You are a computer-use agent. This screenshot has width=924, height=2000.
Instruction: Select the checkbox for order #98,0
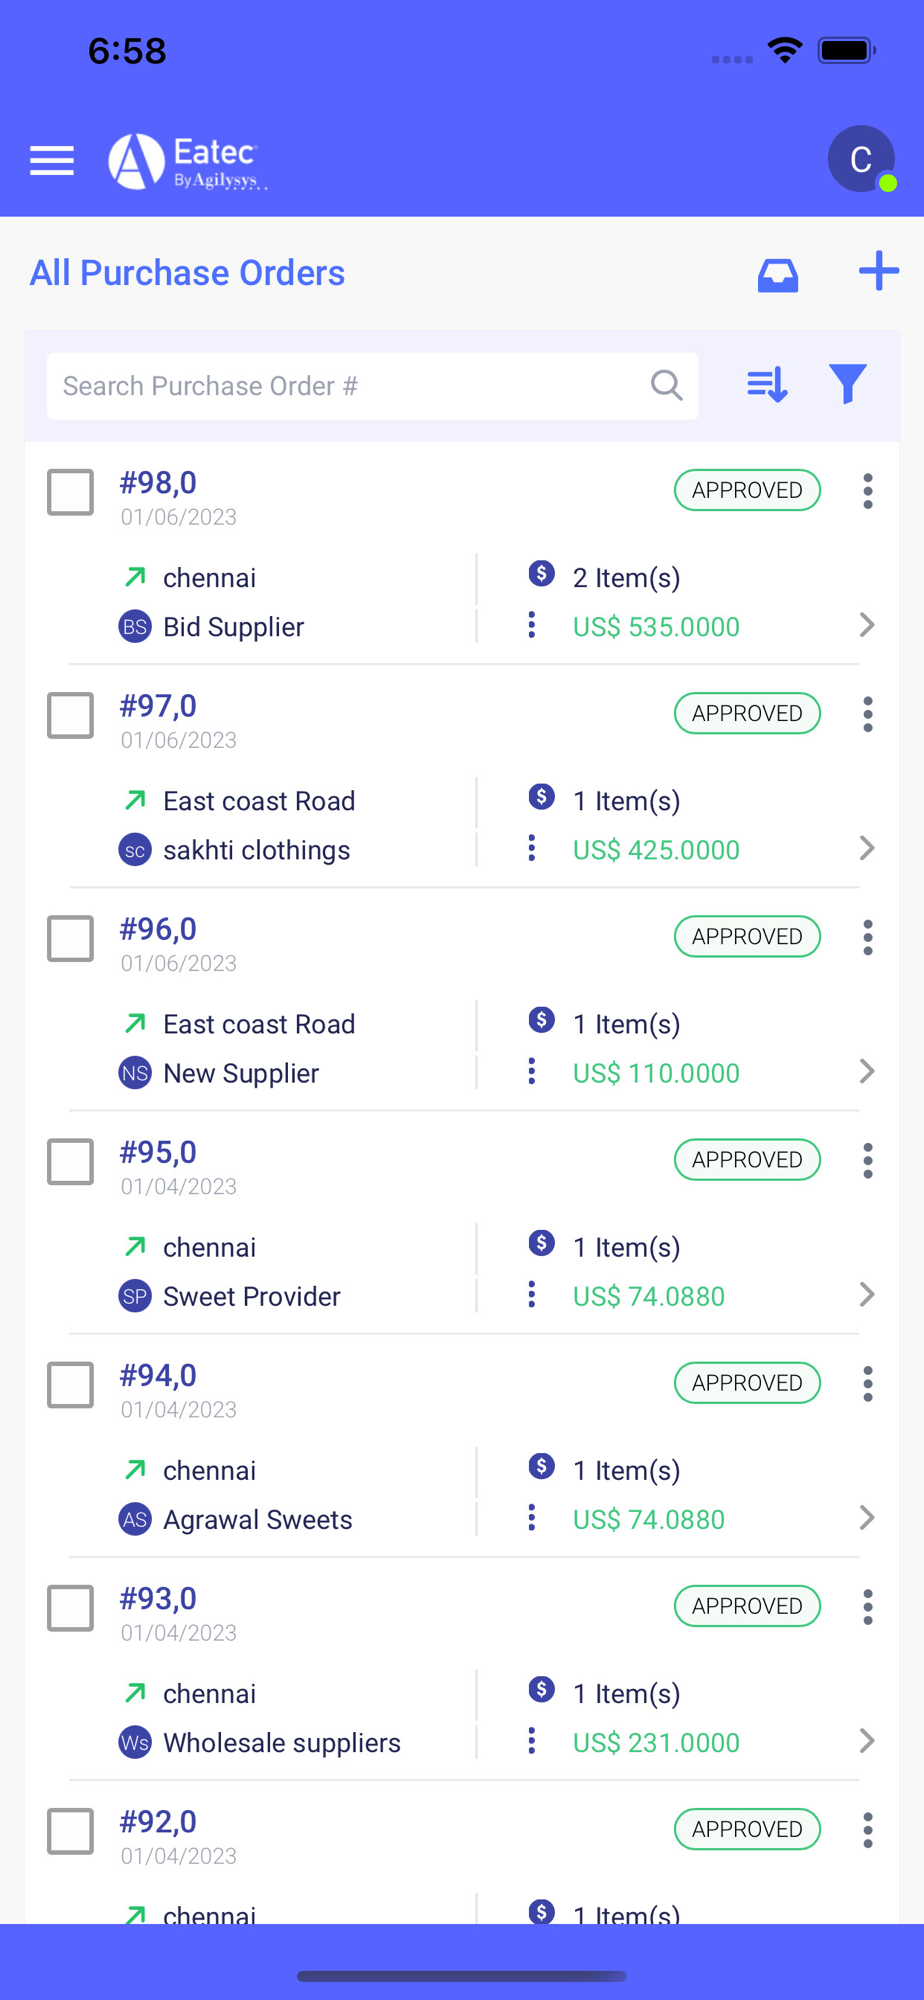pyautogui.click(x=71, y=492)
